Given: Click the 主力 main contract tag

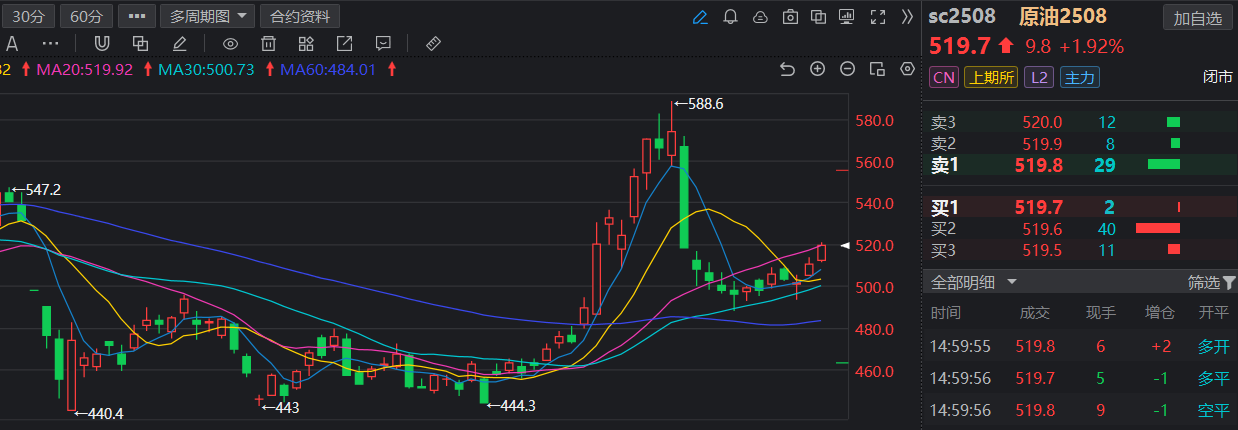Looking at the screenshot, I should [1078, 77].
